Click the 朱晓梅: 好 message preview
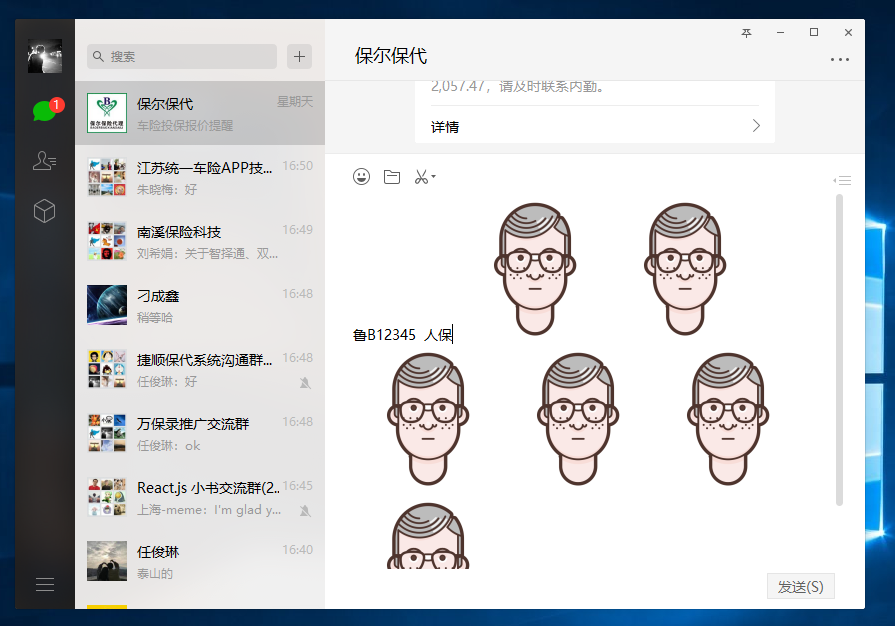This screenshot has width=895, height=626. point(167,189)
